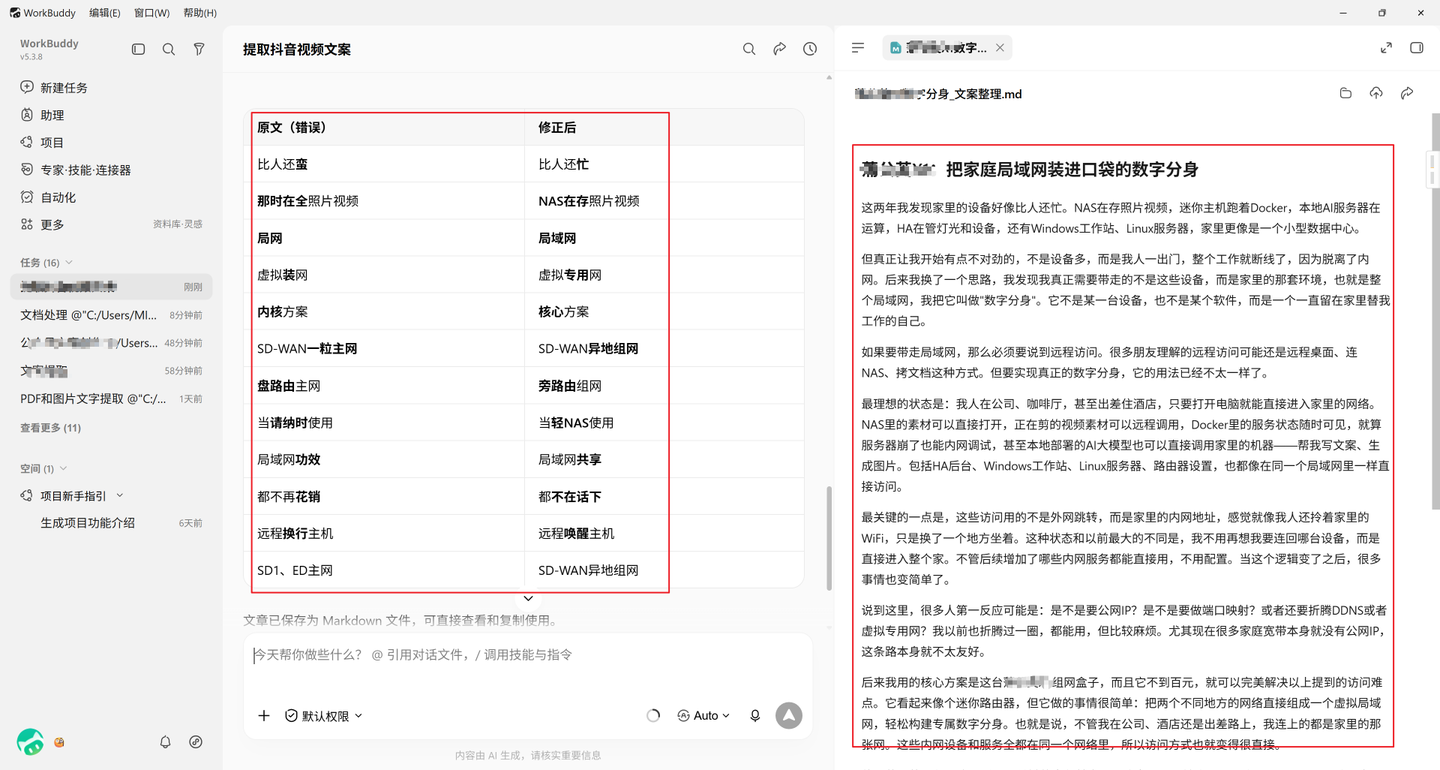Open file location folder icon

click(x=1346, y=93)
